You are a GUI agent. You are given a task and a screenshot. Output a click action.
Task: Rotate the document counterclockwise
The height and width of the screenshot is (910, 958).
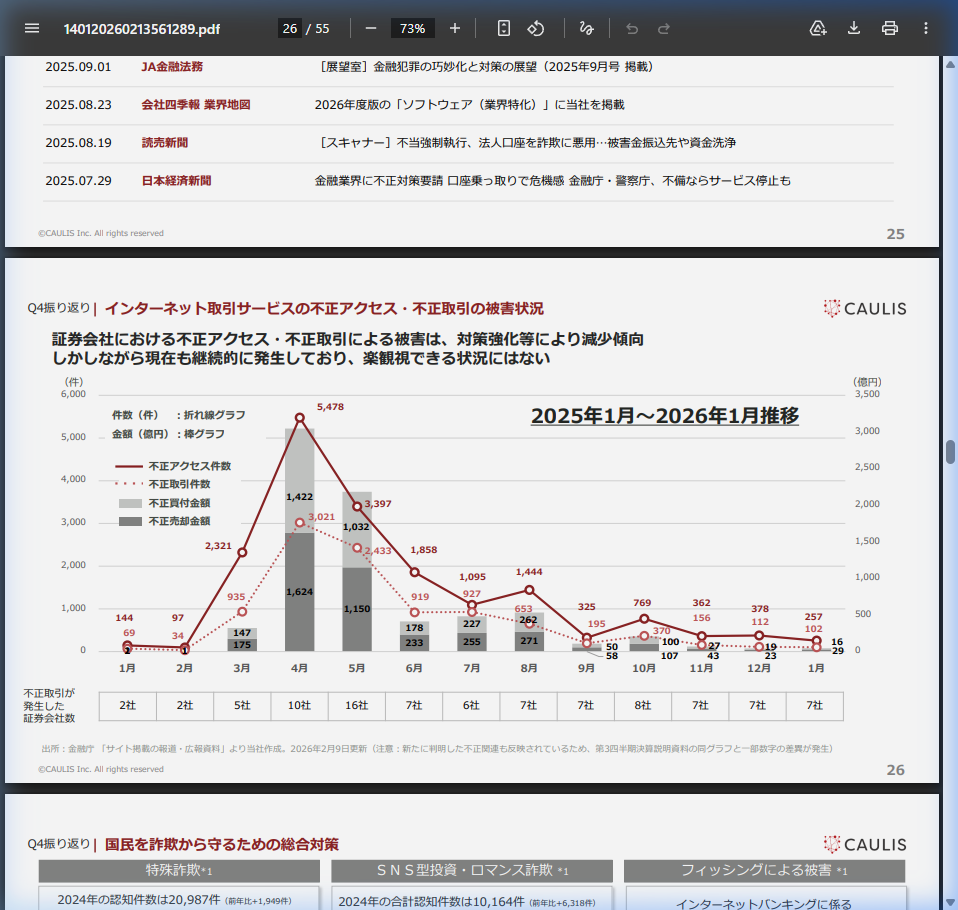tap(536, 28)
